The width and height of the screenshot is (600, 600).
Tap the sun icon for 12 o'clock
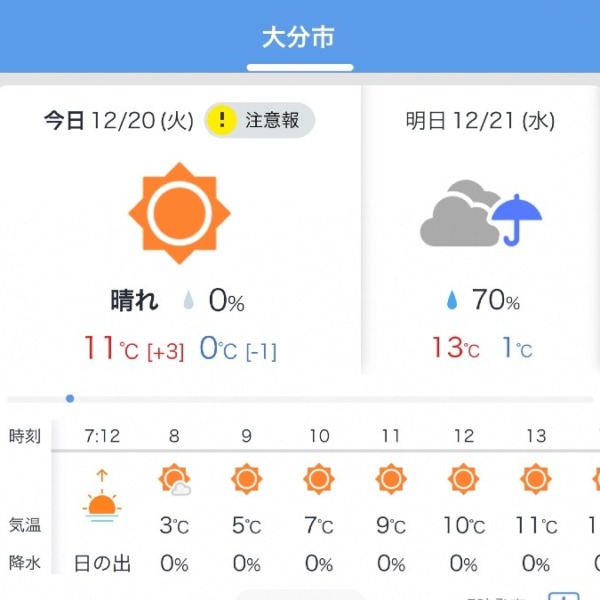click(463, 479)
